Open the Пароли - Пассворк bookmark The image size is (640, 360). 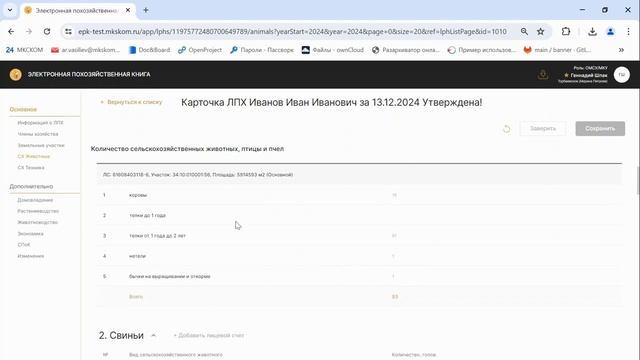(262, 50)
